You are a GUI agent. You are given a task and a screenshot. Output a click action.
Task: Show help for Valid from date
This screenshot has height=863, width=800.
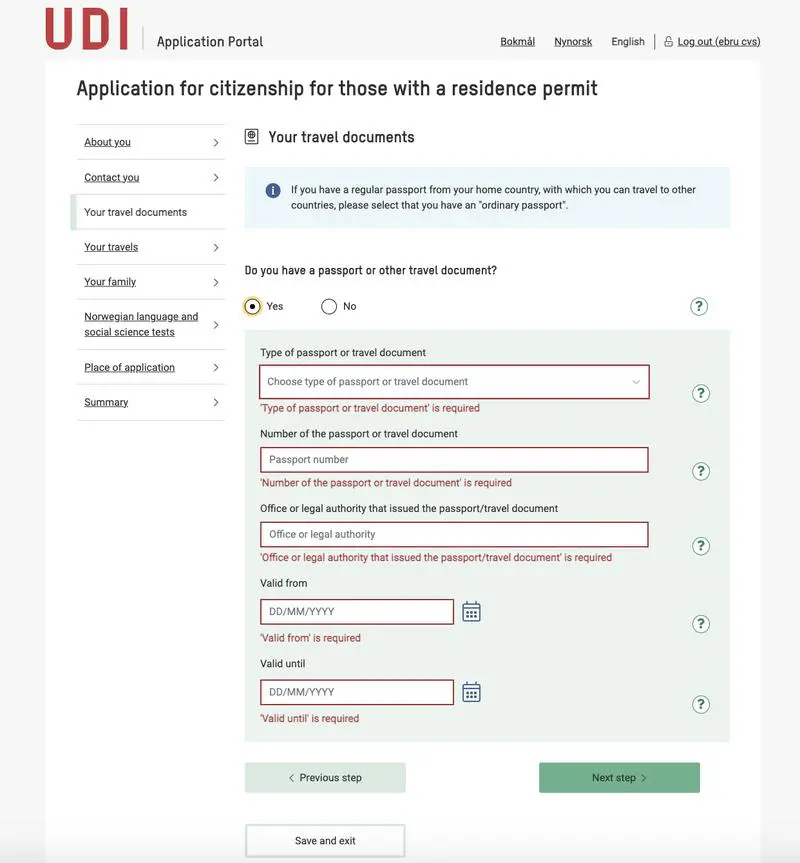coord(701,624)
